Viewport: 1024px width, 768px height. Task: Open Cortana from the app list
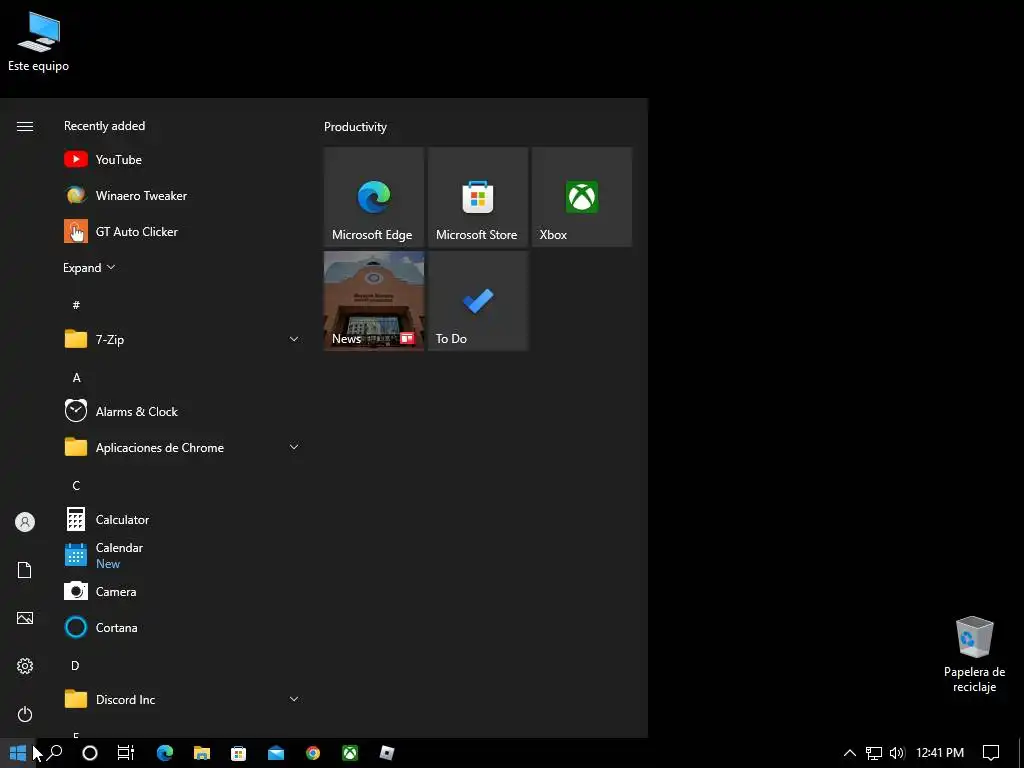click(182, 628)
